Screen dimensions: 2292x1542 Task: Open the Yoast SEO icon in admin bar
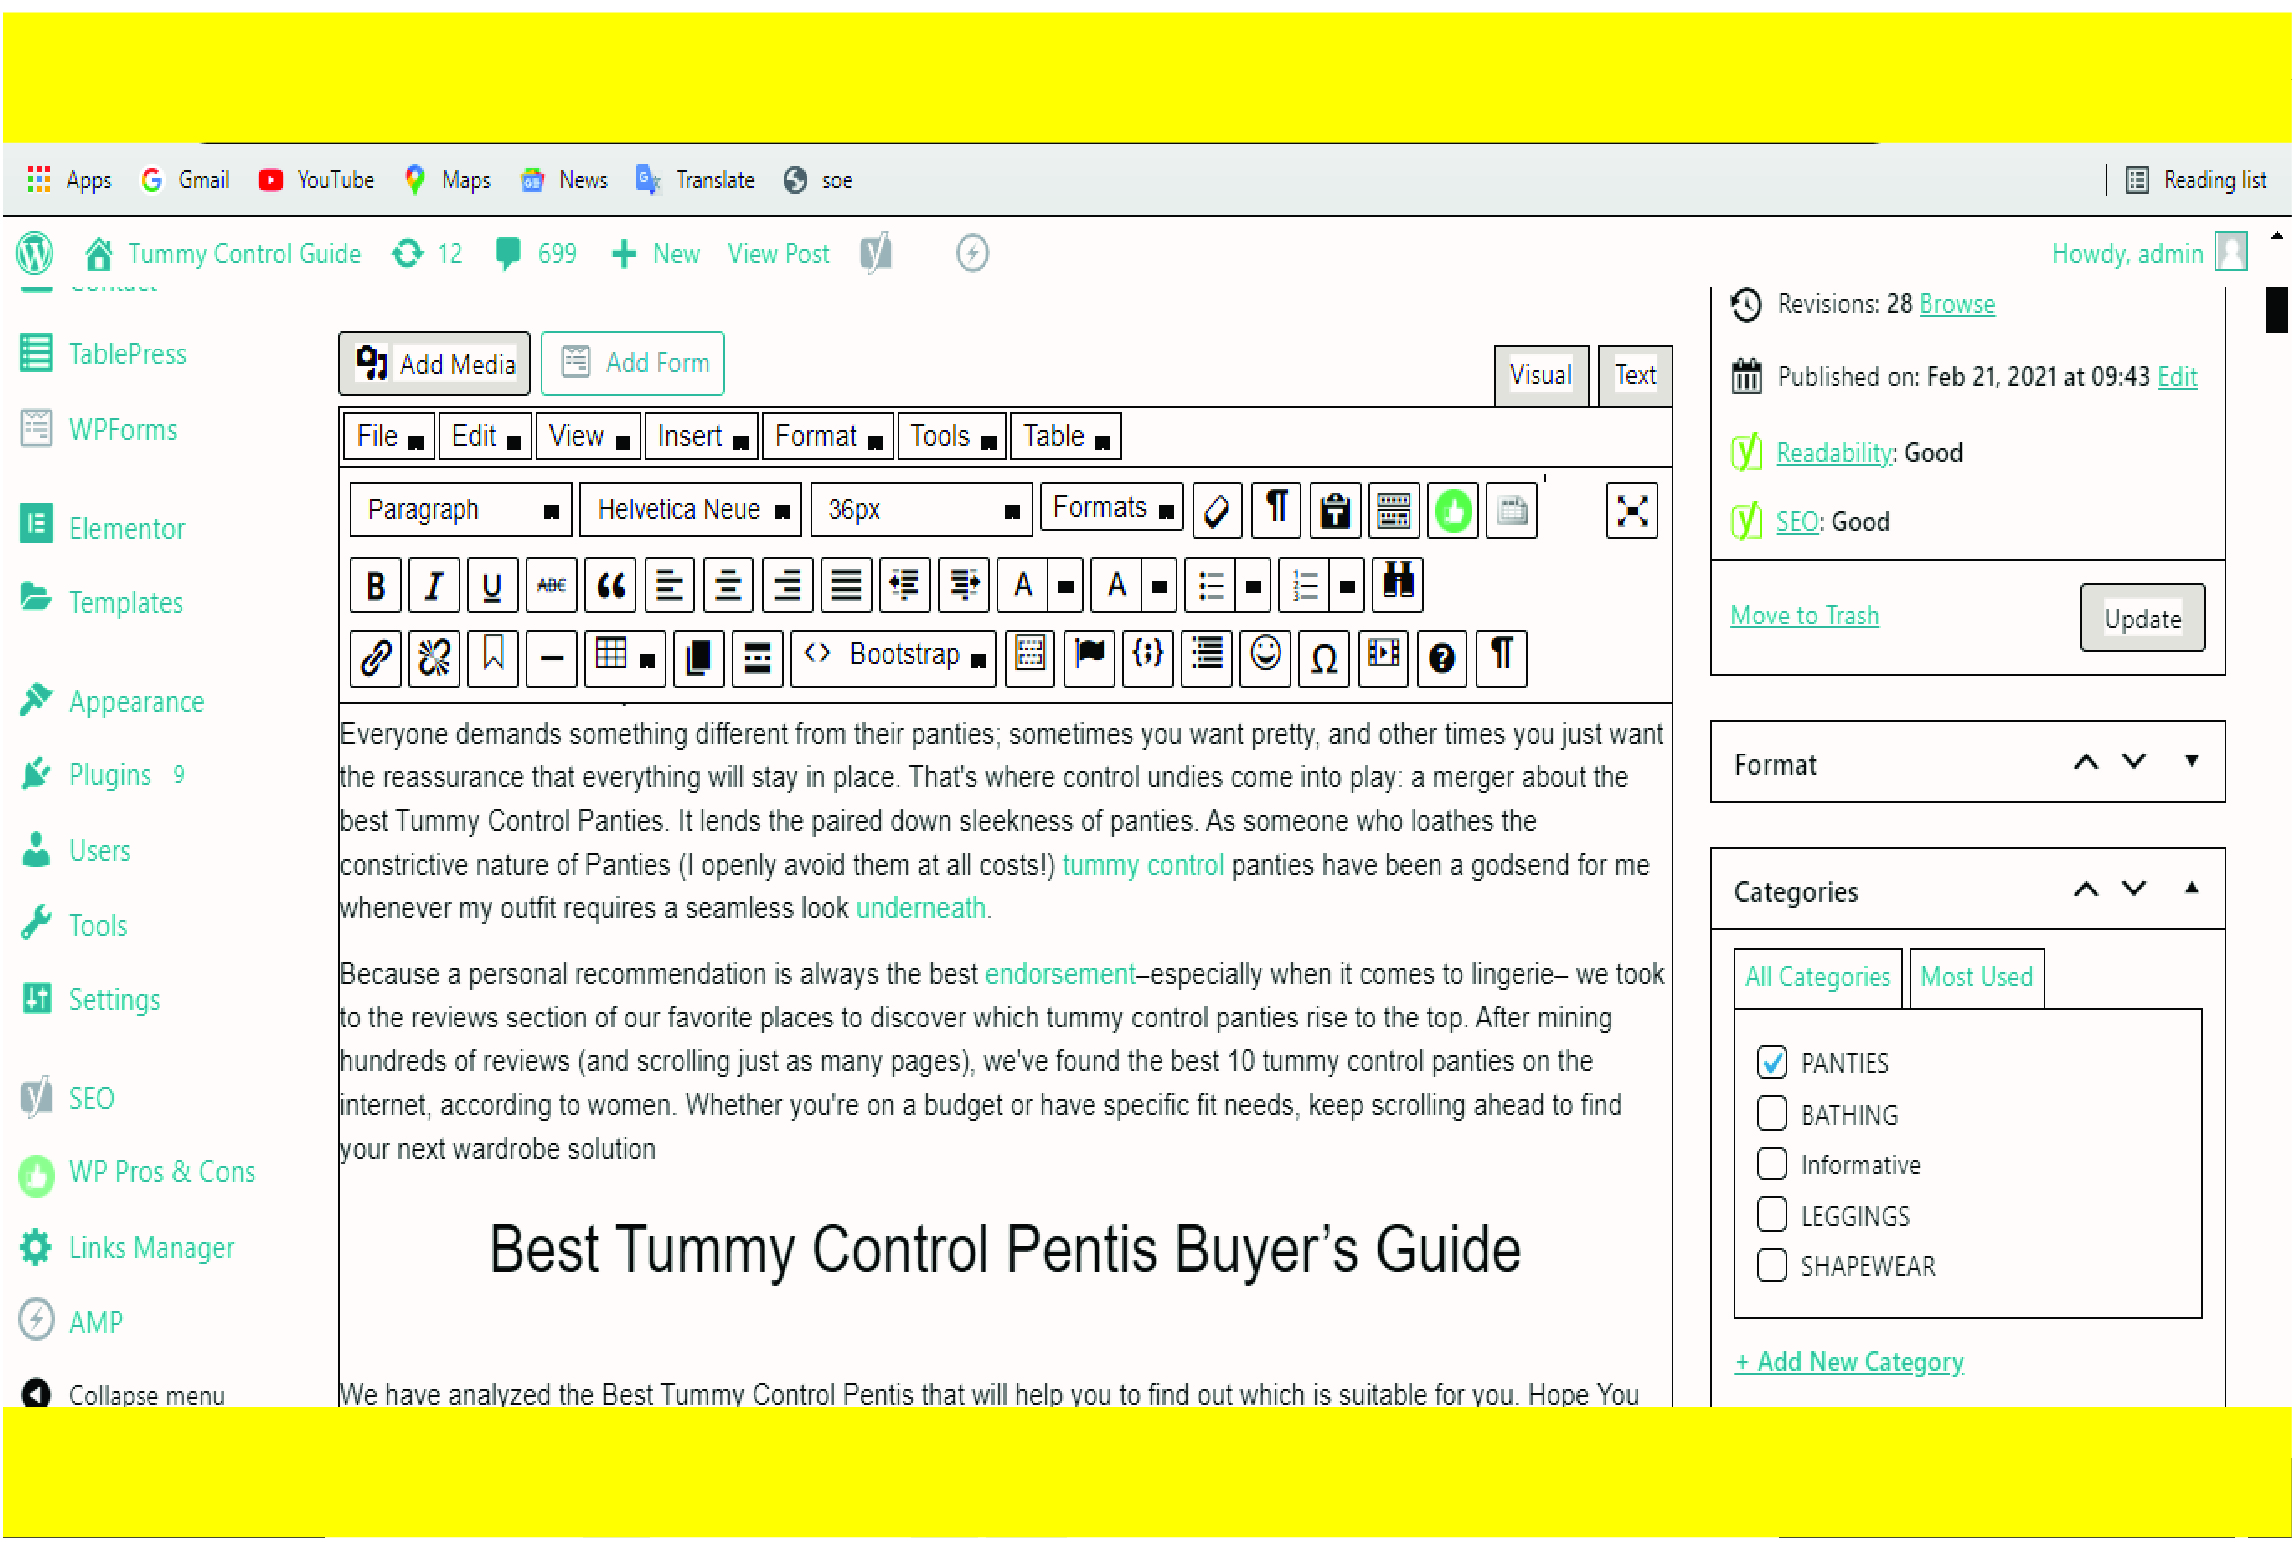pyautogui.click(x=877, y=253)
